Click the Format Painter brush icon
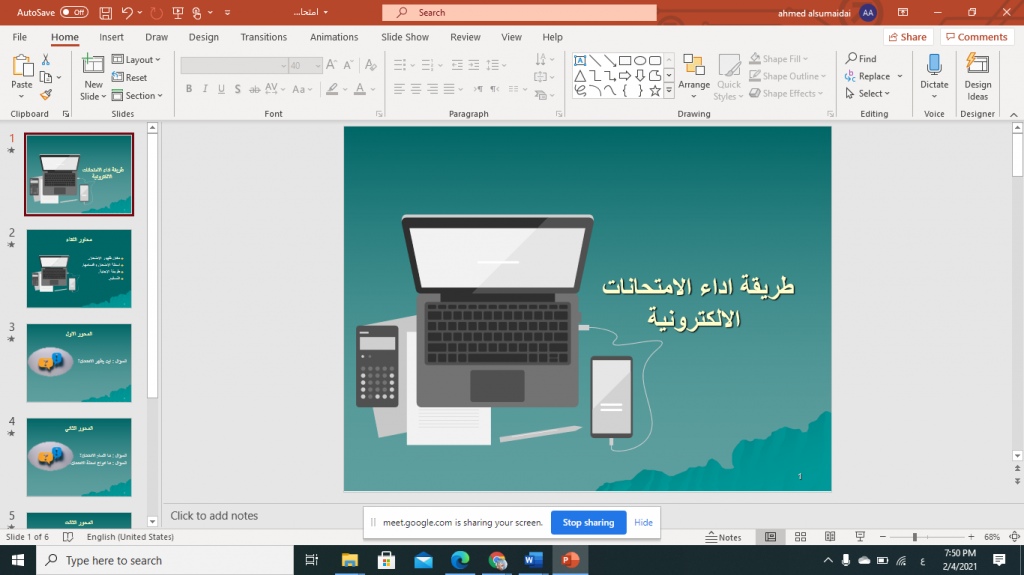 point(46,95)
